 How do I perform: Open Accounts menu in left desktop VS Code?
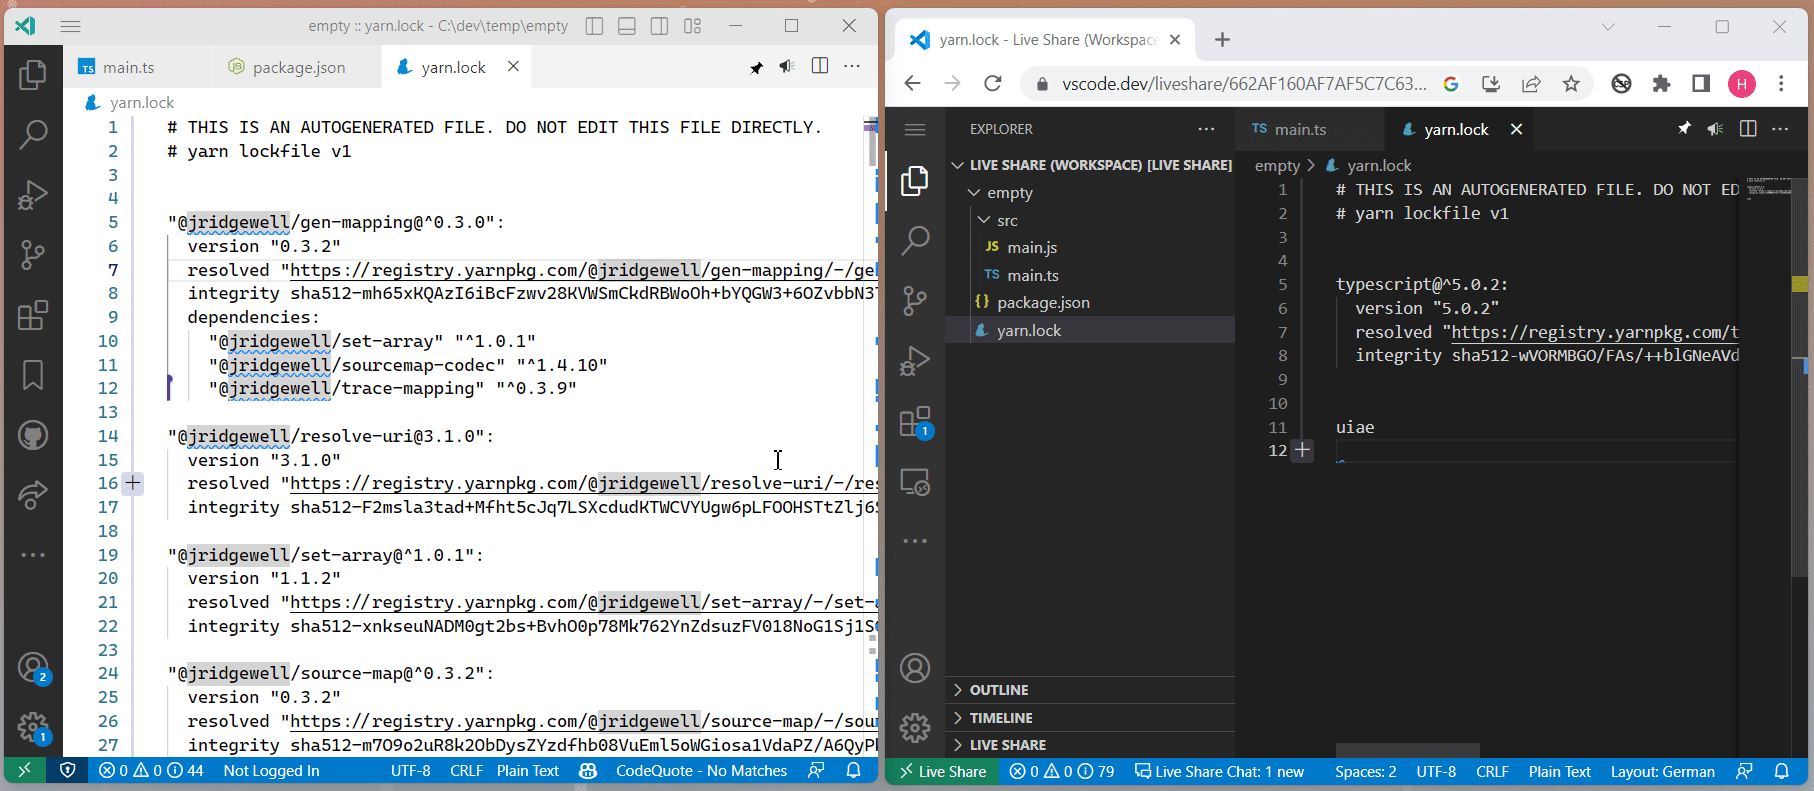pyautogui.click(x=33, y=668)
